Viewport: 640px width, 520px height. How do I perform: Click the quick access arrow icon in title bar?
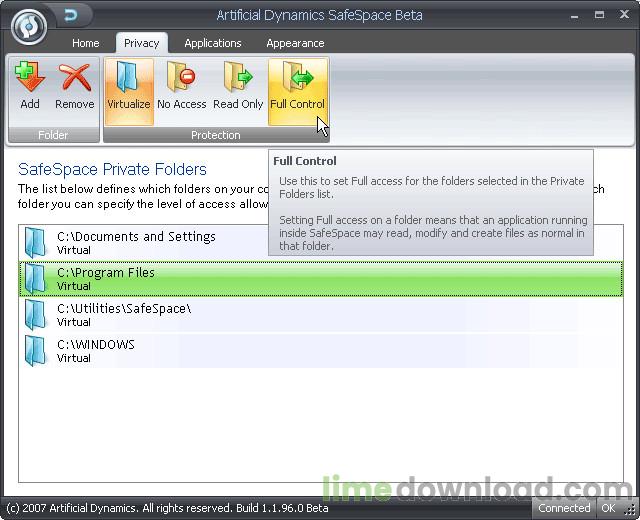[71, 15]
